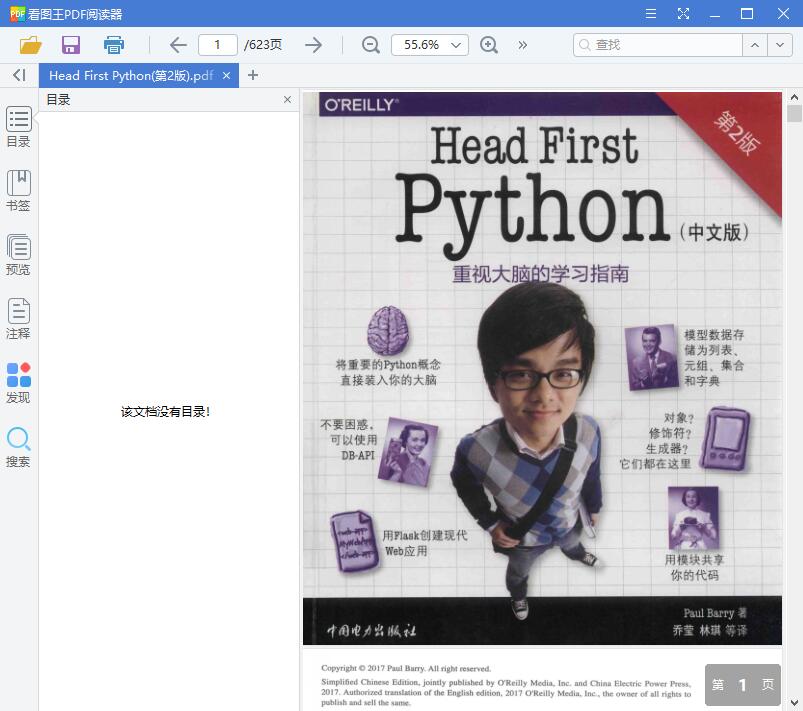803x711 pixels.
Task: Open the 发现 discover panel
Action: [18, 383]
